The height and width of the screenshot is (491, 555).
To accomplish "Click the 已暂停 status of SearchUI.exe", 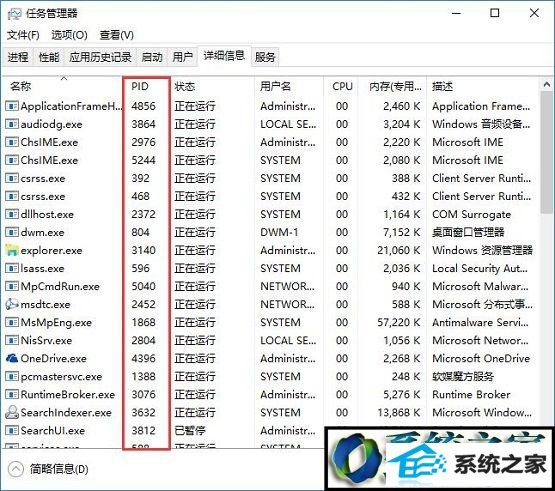I will [190, 430].
